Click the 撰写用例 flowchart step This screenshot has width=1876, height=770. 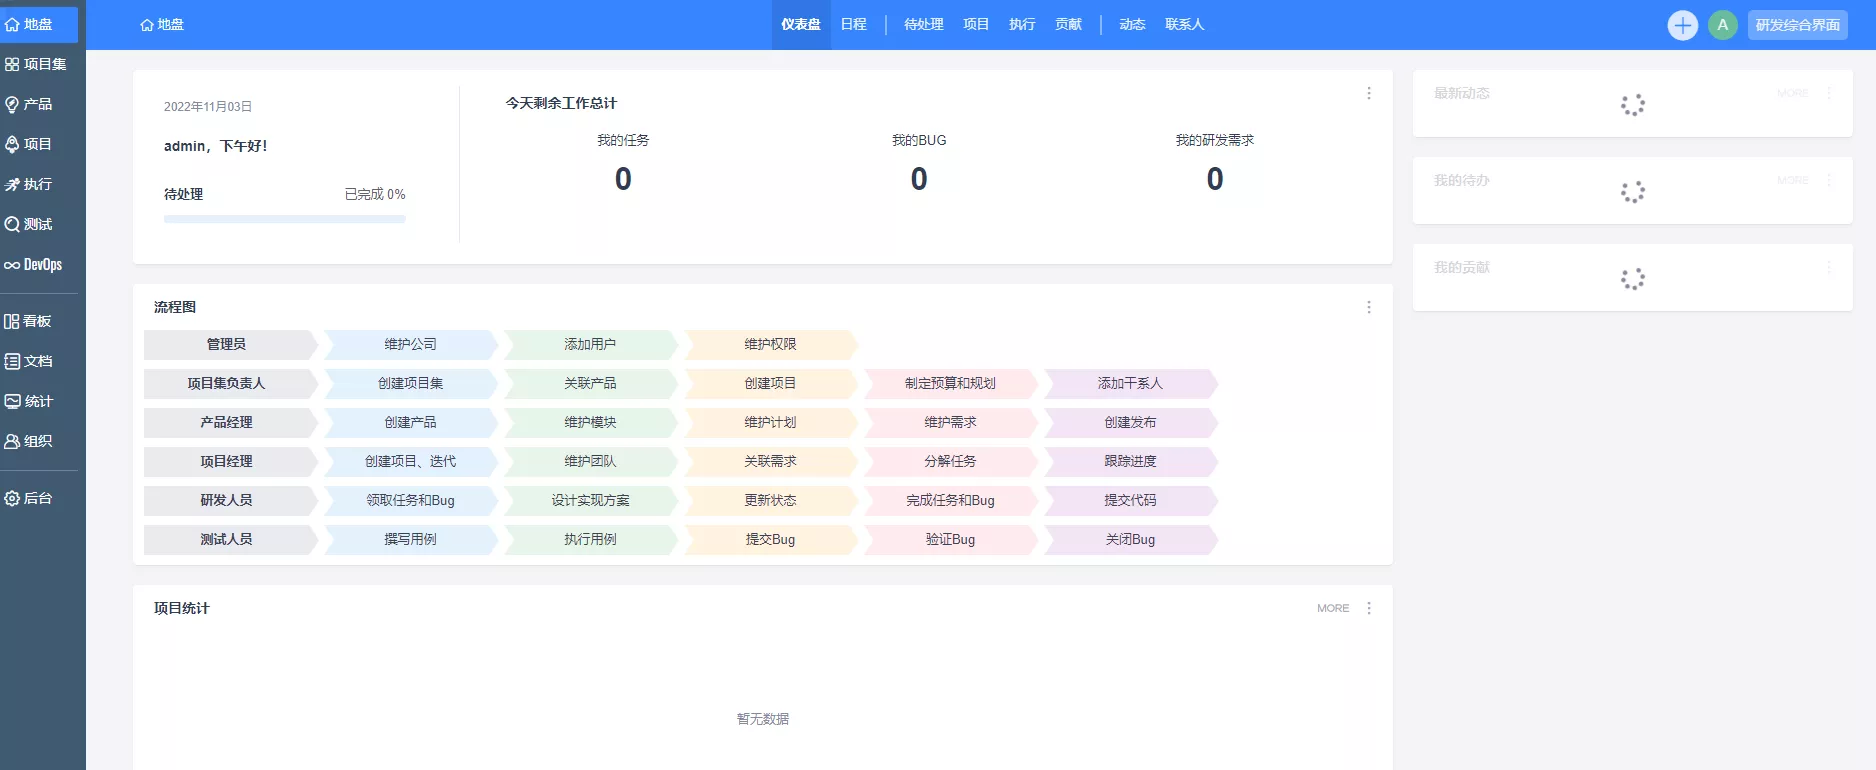[x=410, y=539]
